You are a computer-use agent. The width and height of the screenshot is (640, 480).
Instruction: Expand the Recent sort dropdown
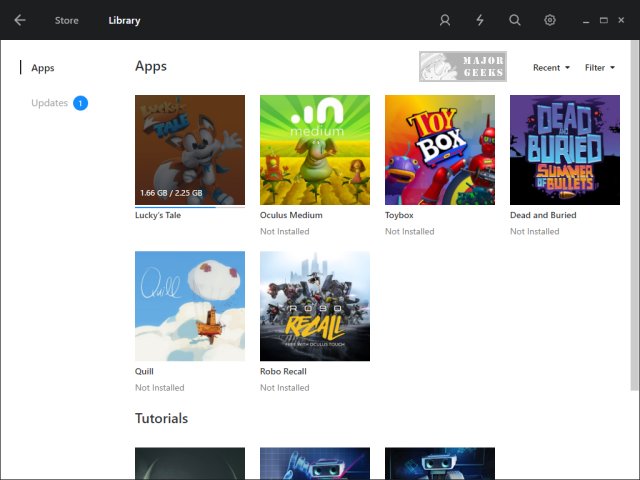[x=551, y=68]
